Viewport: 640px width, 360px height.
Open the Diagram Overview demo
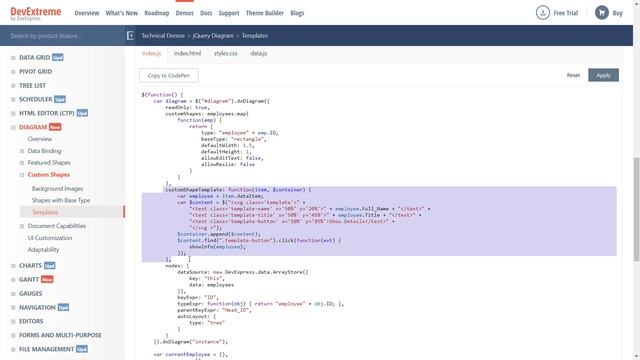pos(40,139)
